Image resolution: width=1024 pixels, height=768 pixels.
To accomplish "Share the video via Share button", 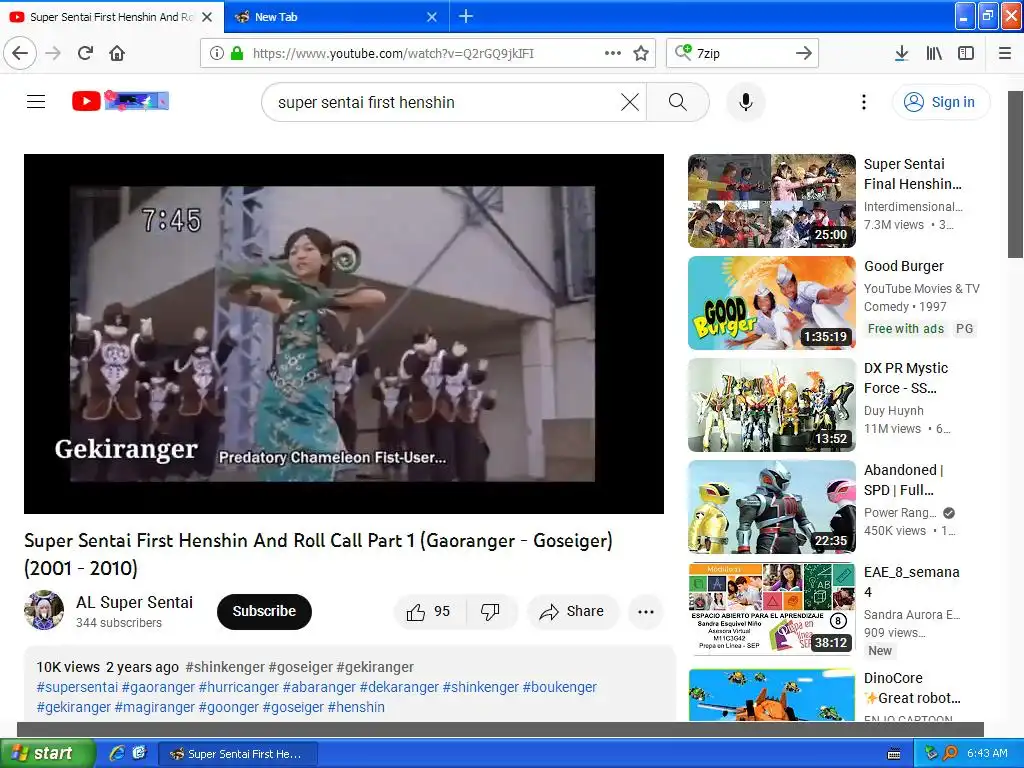I will point(571,611).
